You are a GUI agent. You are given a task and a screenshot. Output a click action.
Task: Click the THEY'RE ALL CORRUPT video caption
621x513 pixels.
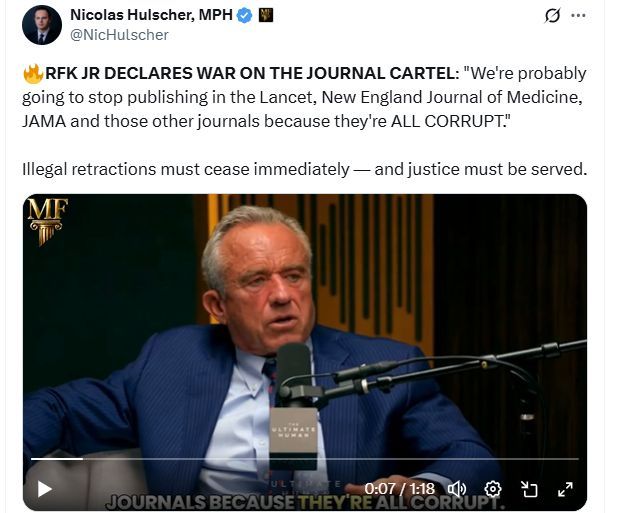(401, 503)
